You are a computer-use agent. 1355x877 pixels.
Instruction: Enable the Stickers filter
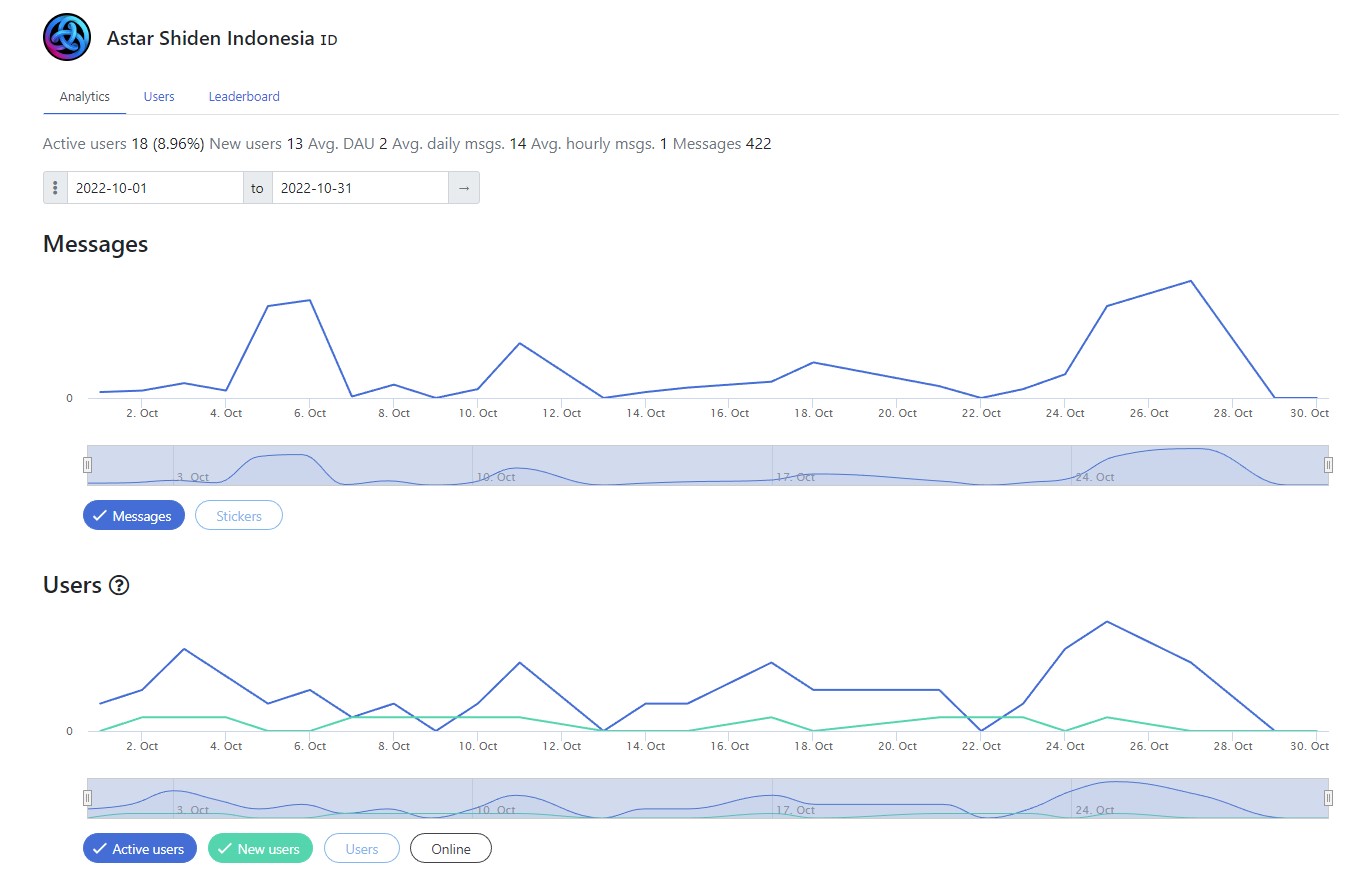point(238,515)
